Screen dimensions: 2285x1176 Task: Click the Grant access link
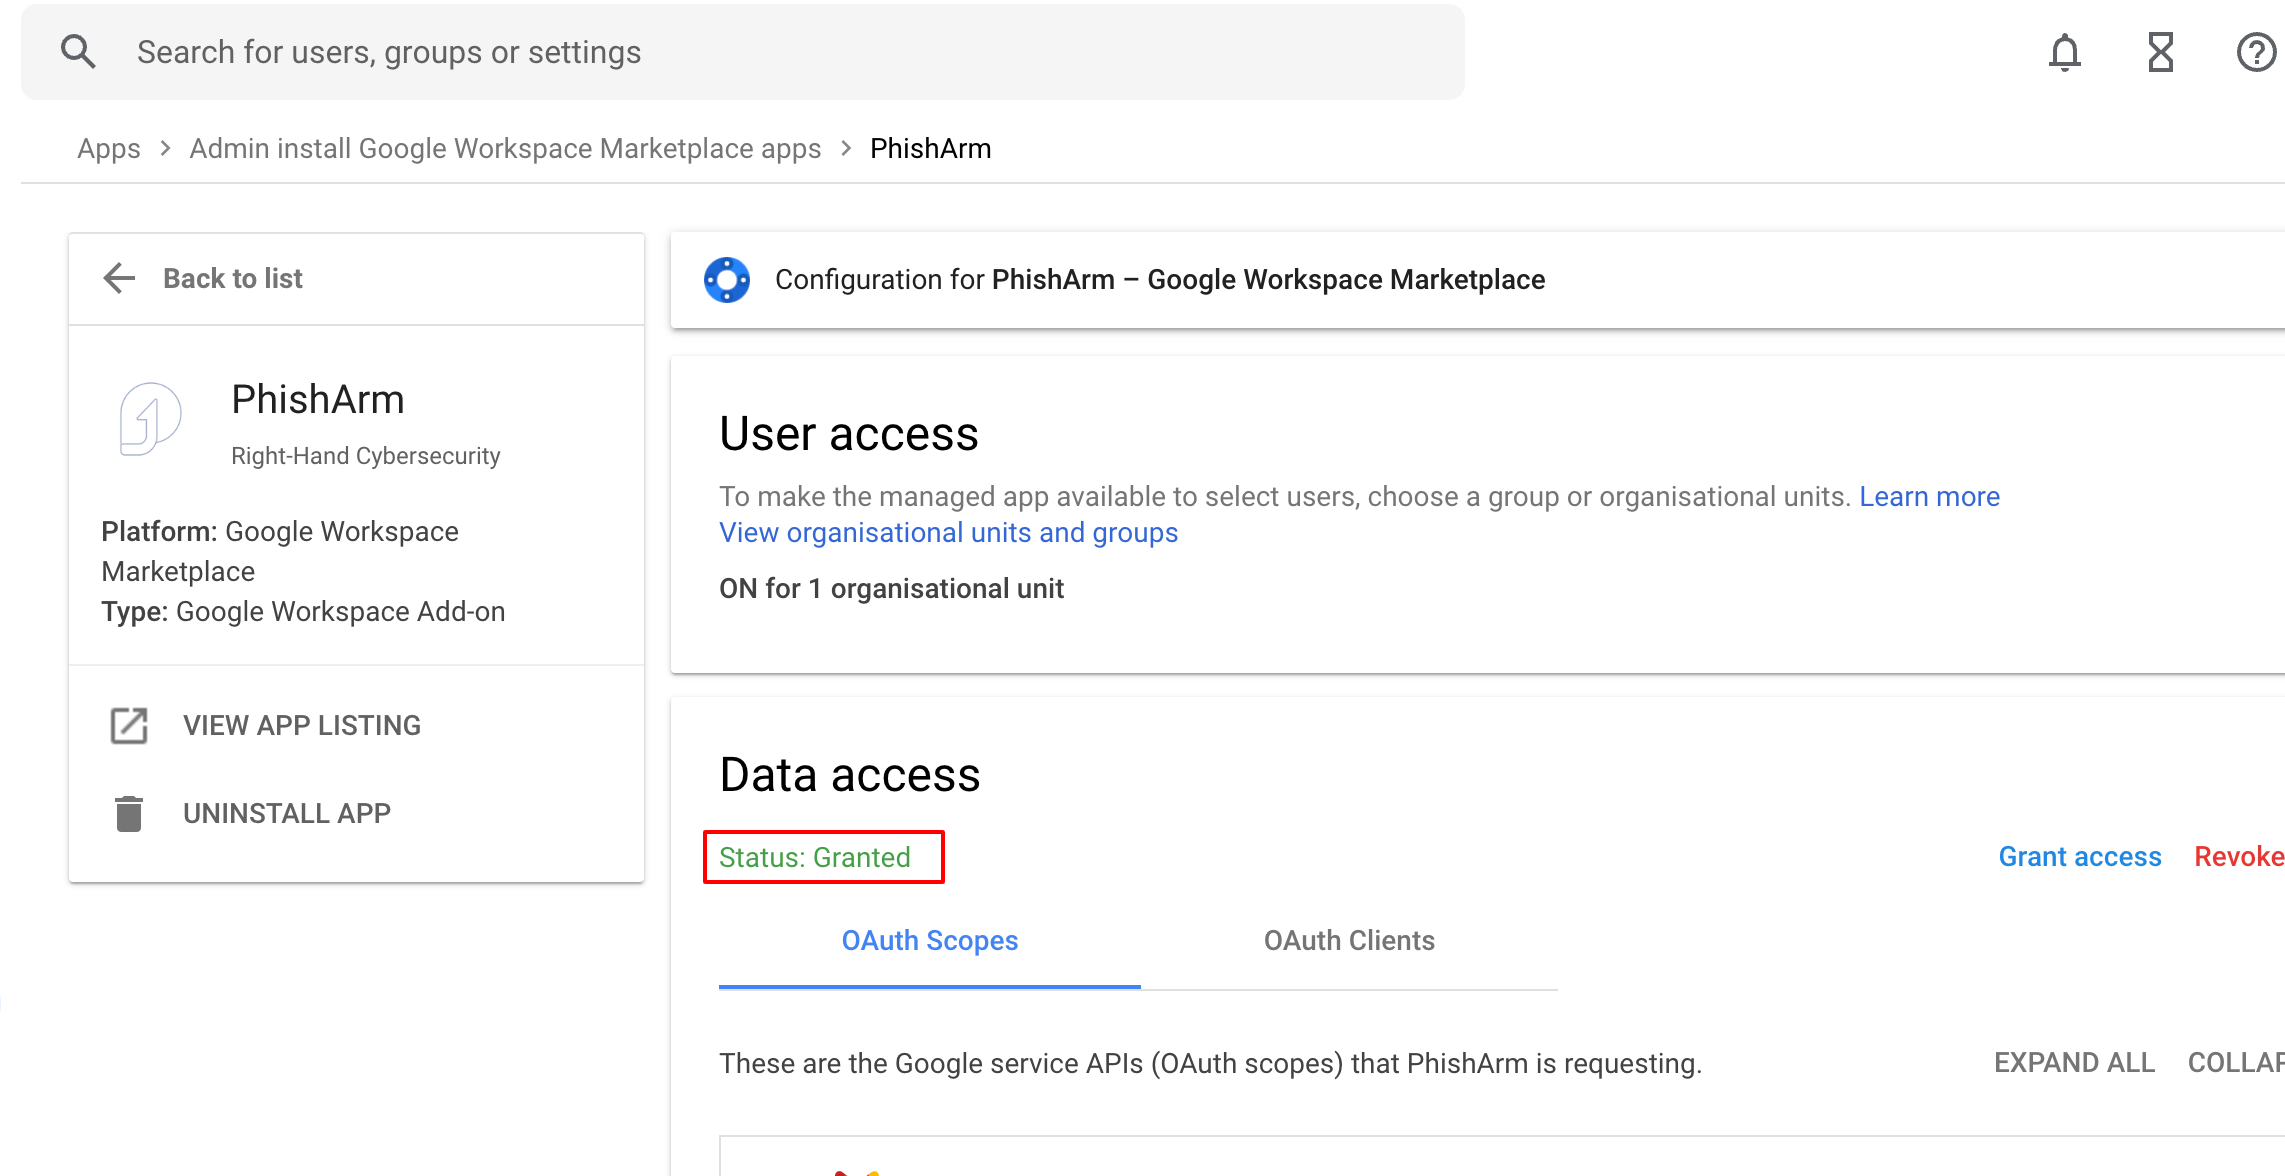click(x=2080, y=857)
